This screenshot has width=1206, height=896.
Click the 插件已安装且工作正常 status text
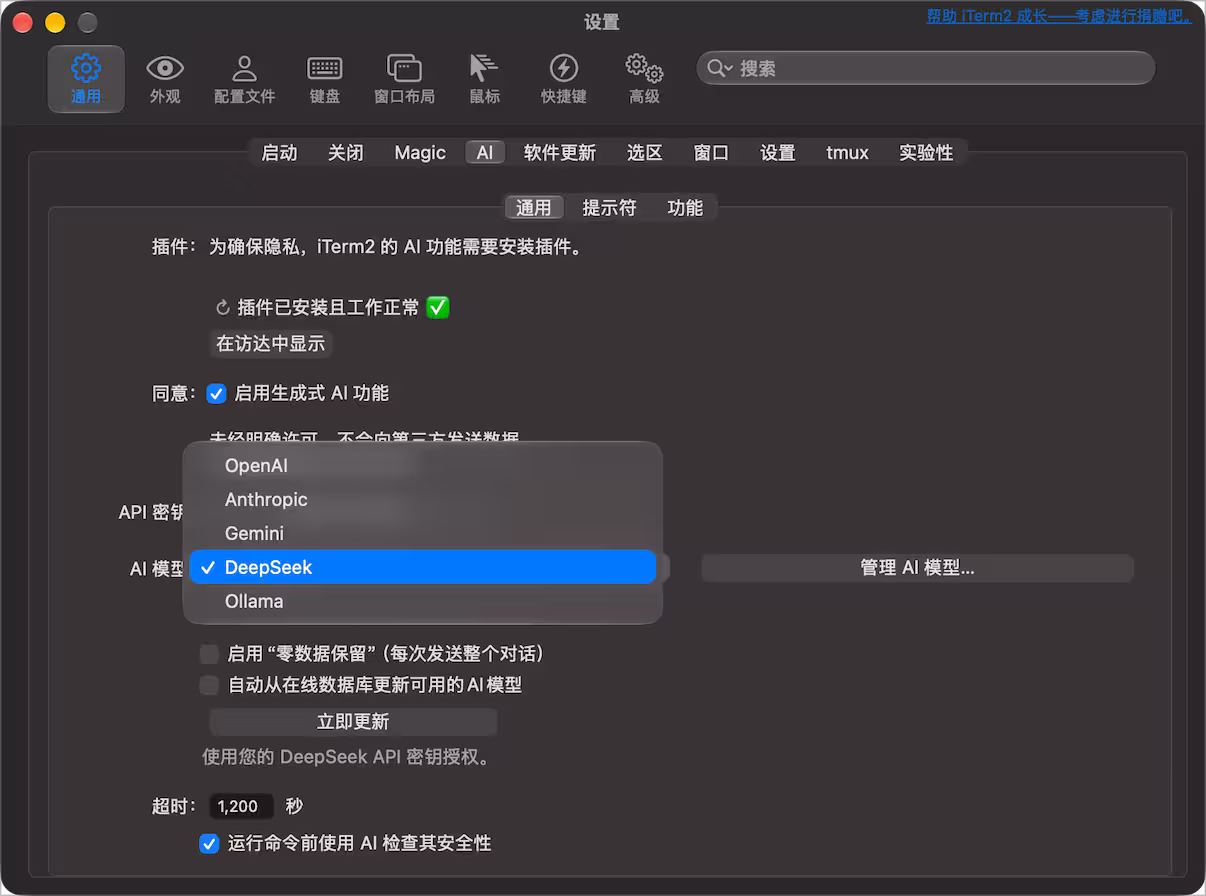pos(329,308)
